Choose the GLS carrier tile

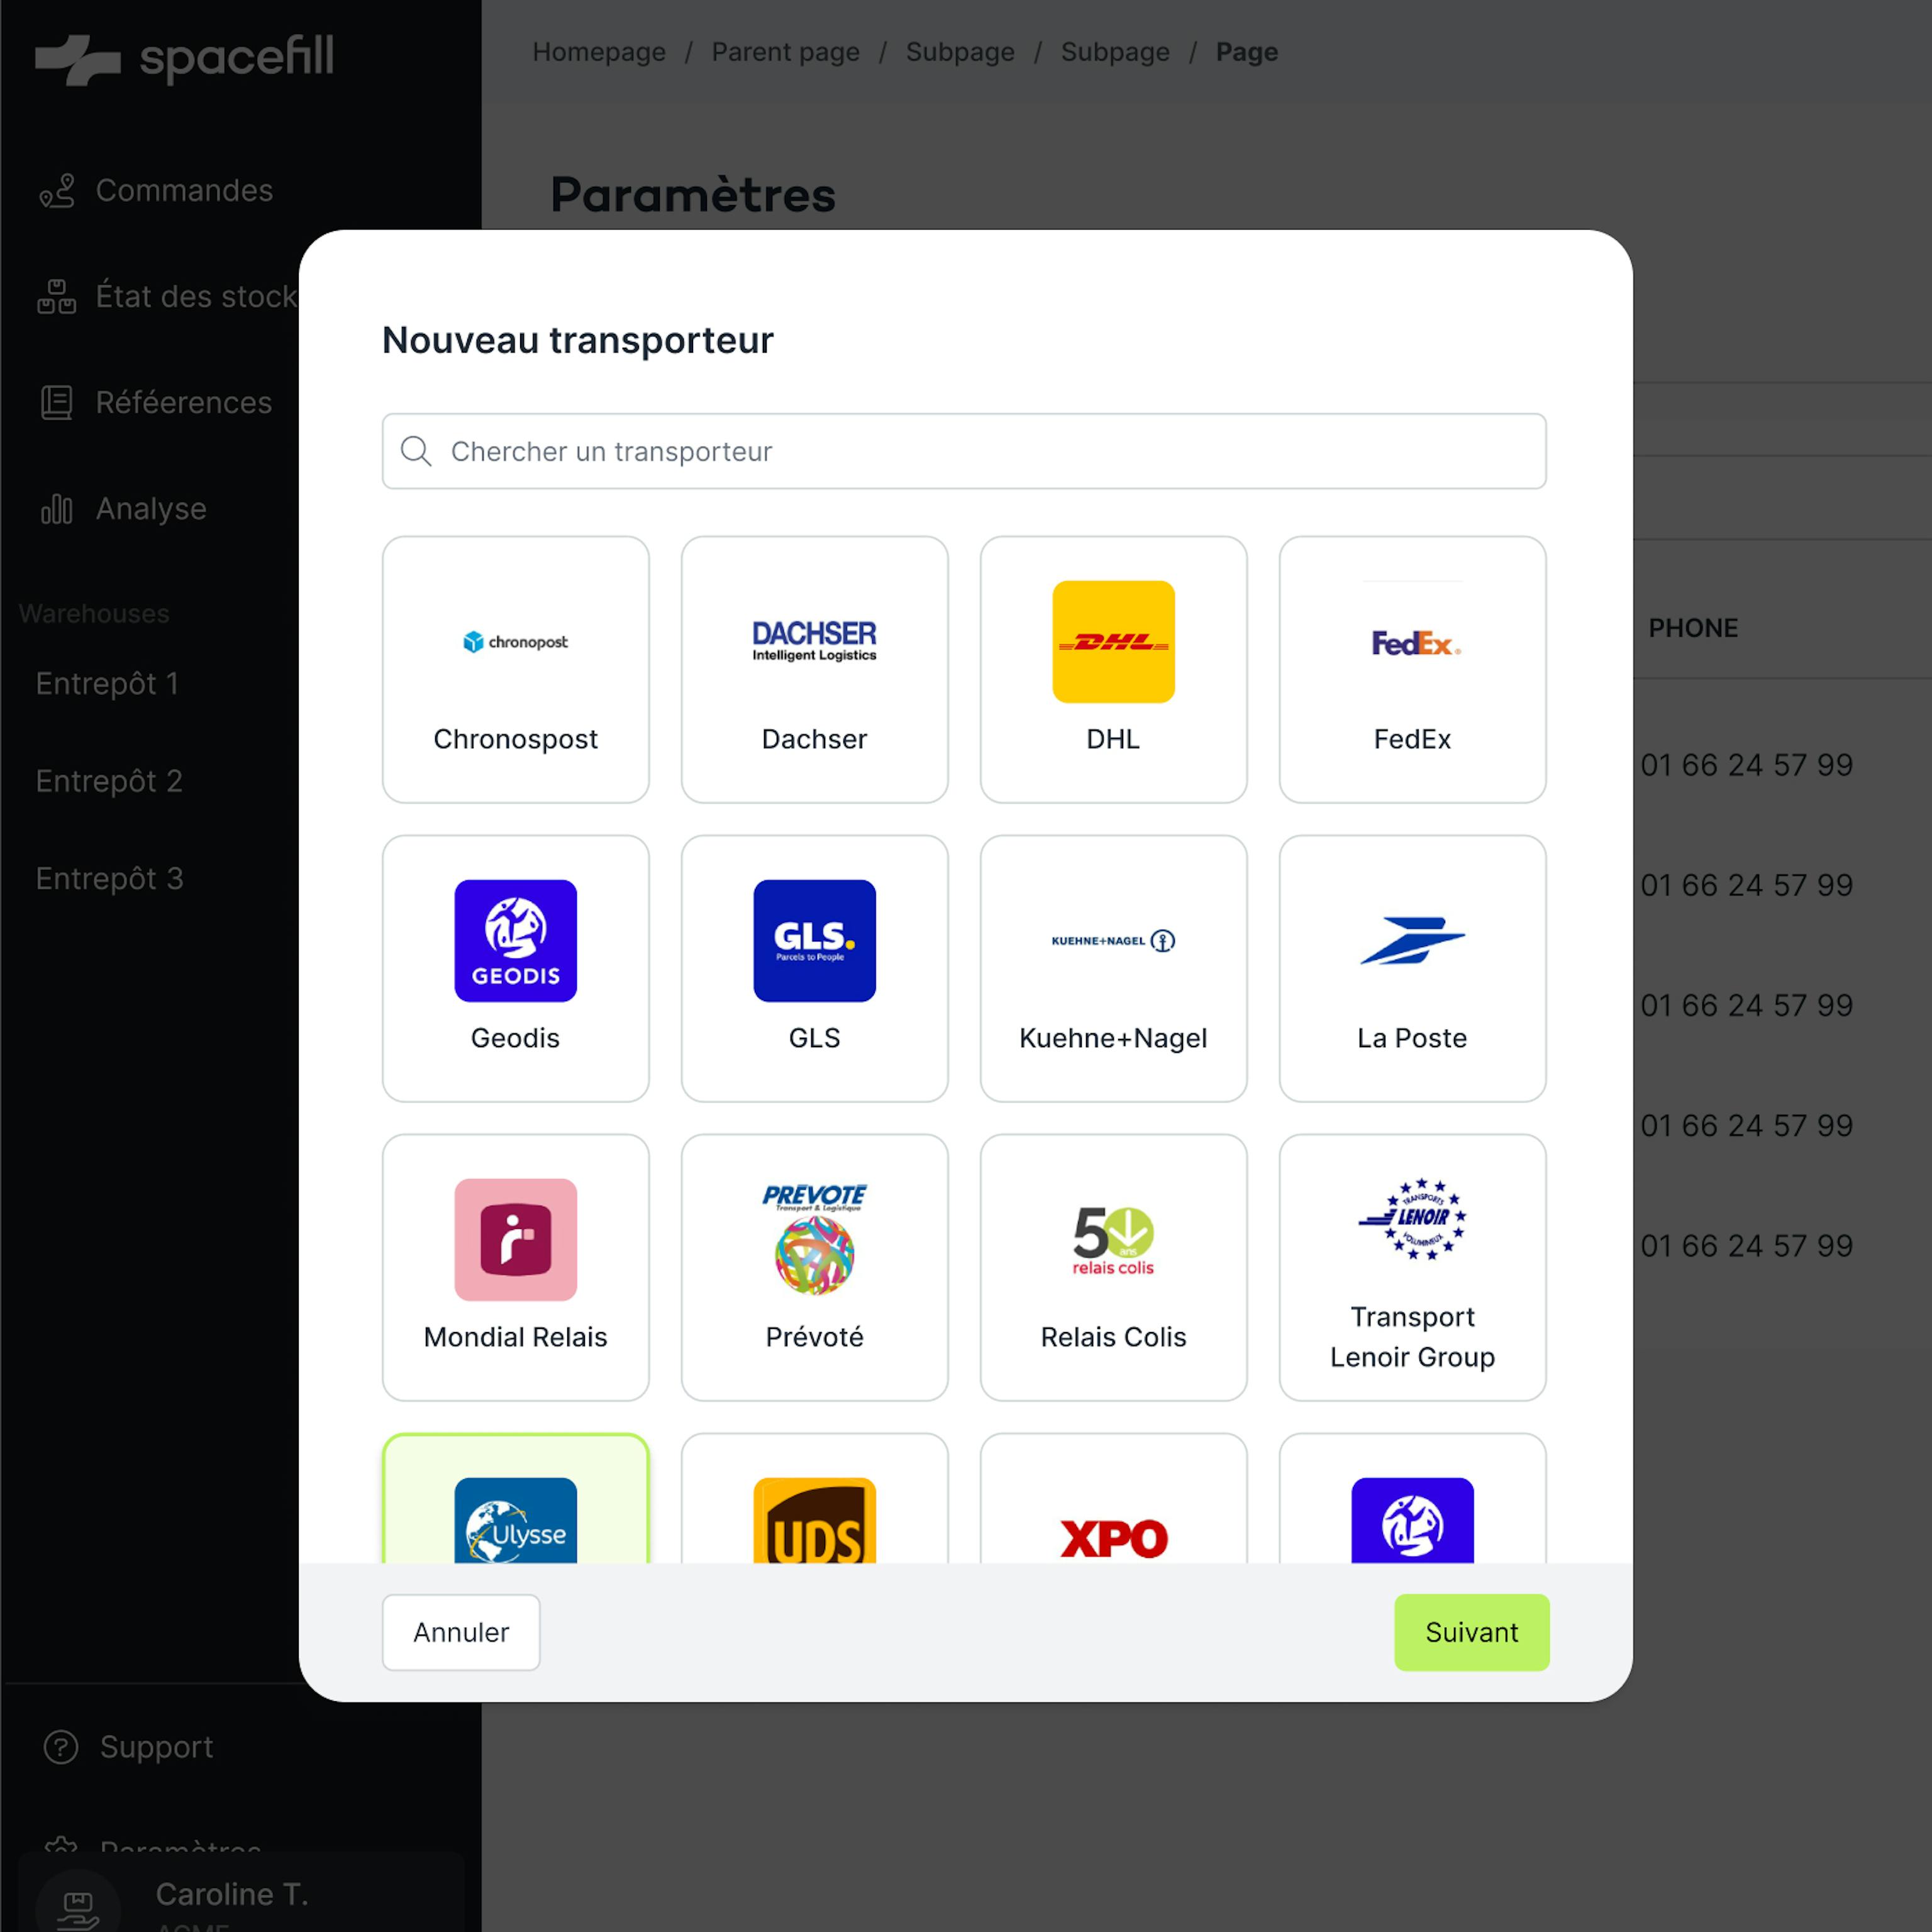coord(814,968)
